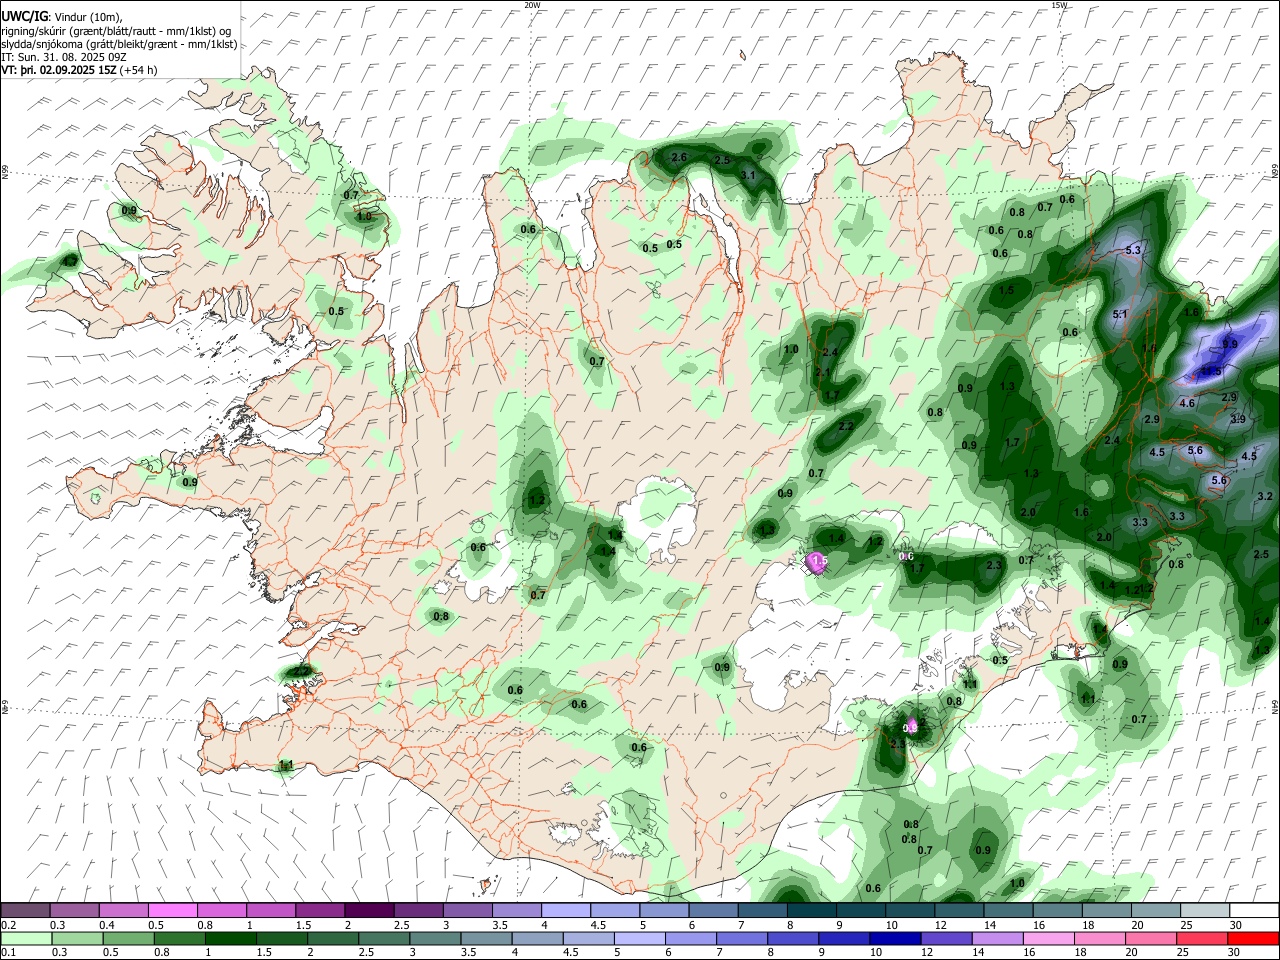
Task: Click the 20W longitude label
Action: click(533, 5)
